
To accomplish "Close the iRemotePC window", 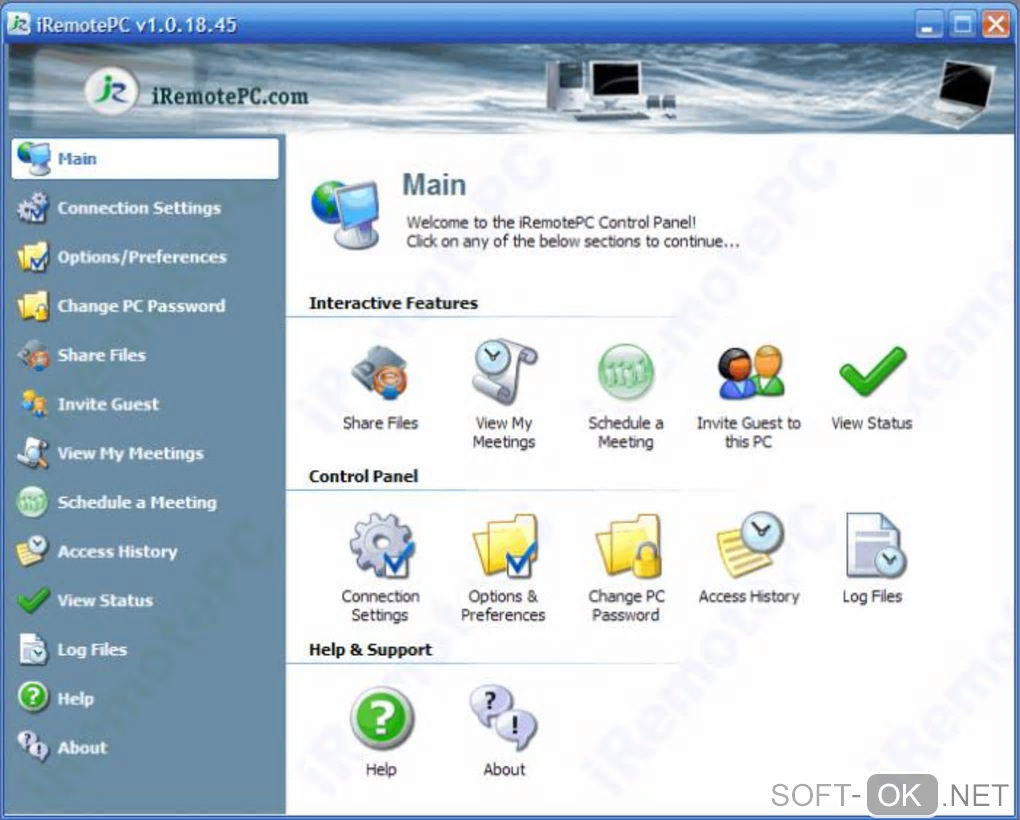I will [996, 25].
